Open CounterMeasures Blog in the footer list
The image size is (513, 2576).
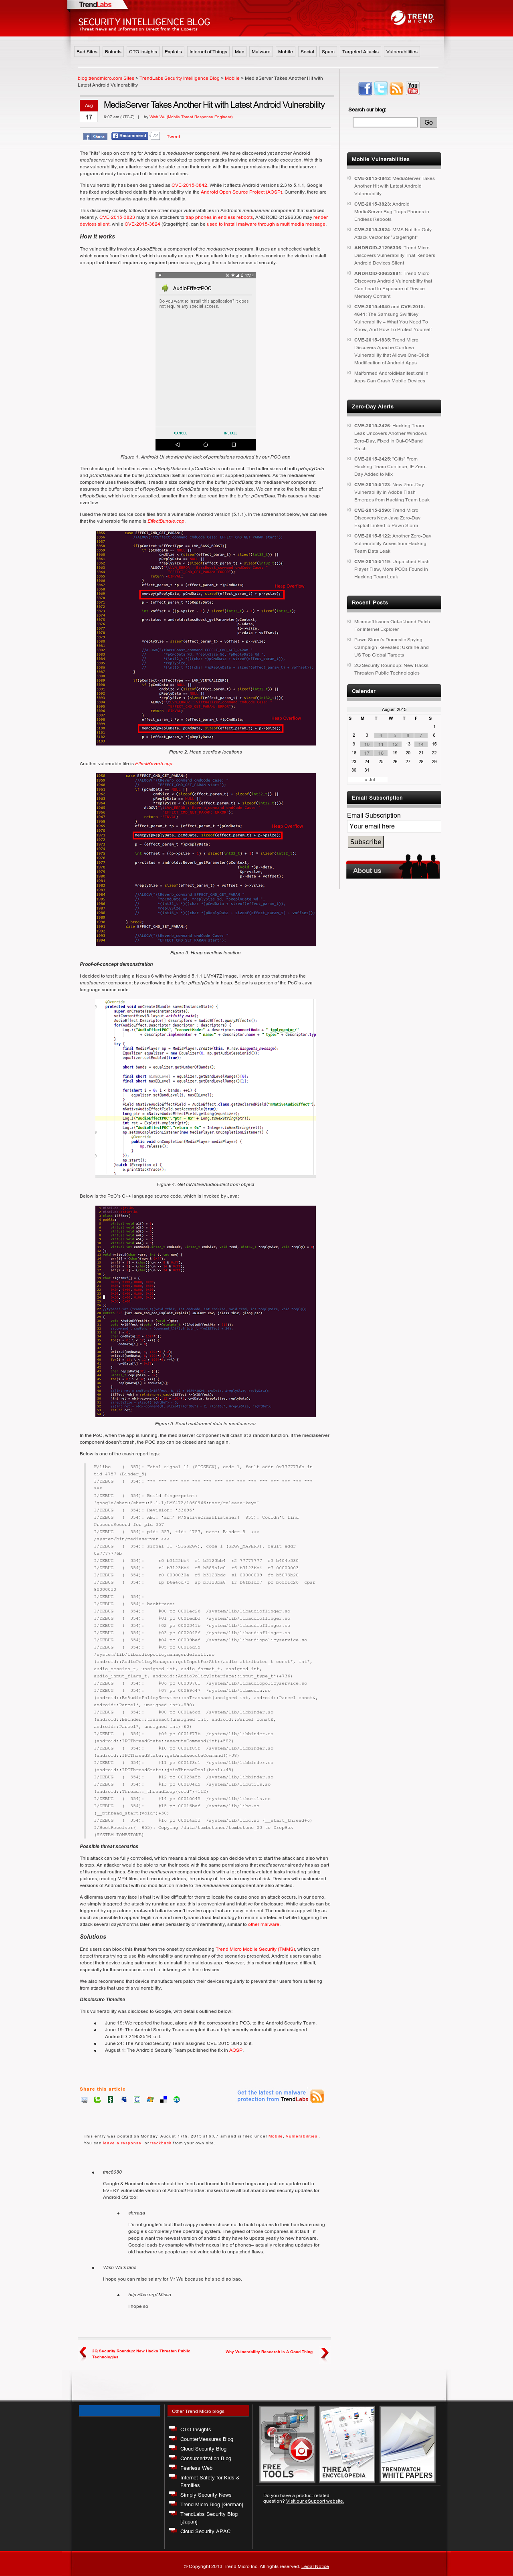coord(206,2439)
